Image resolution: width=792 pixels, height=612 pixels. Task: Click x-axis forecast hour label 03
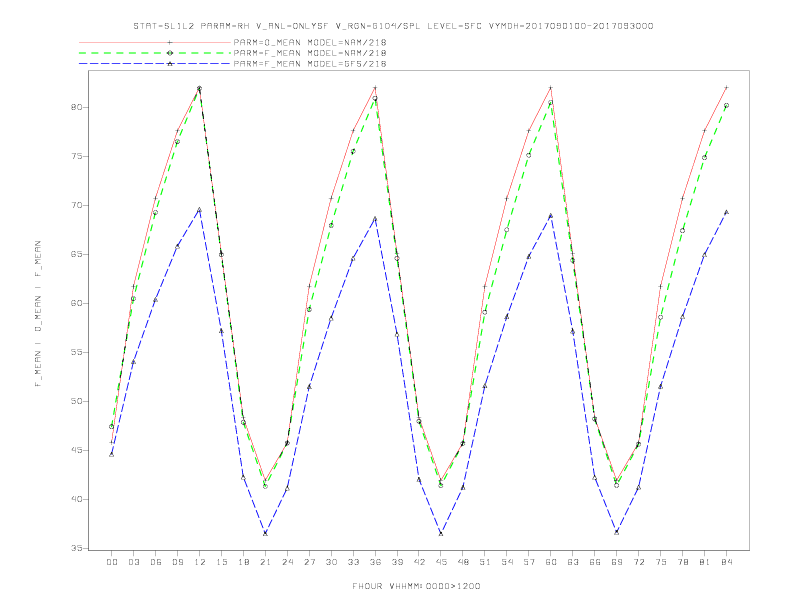click(x=133, y=563)
